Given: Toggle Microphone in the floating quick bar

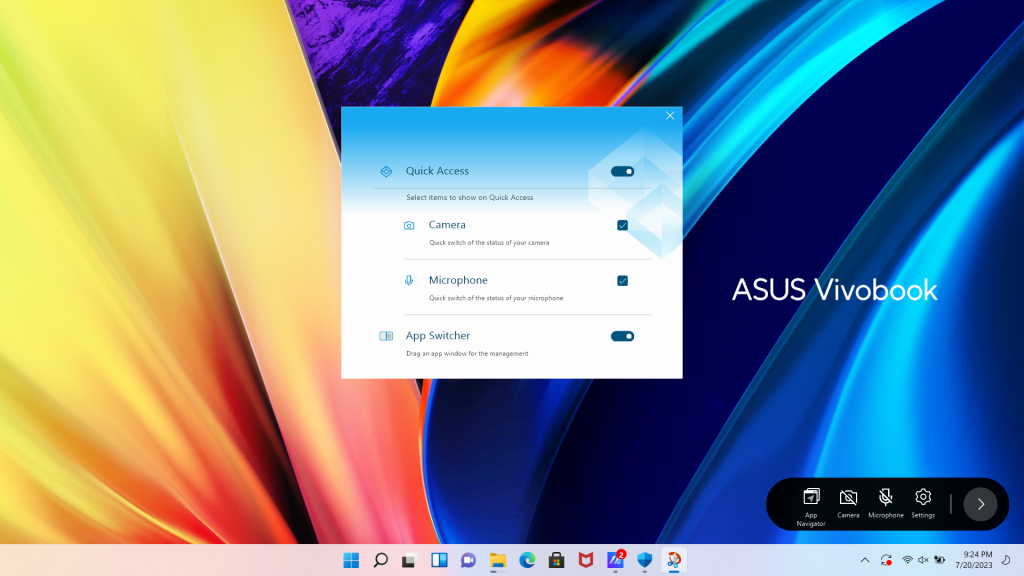Looking at the screenshot, I should 886,503.
